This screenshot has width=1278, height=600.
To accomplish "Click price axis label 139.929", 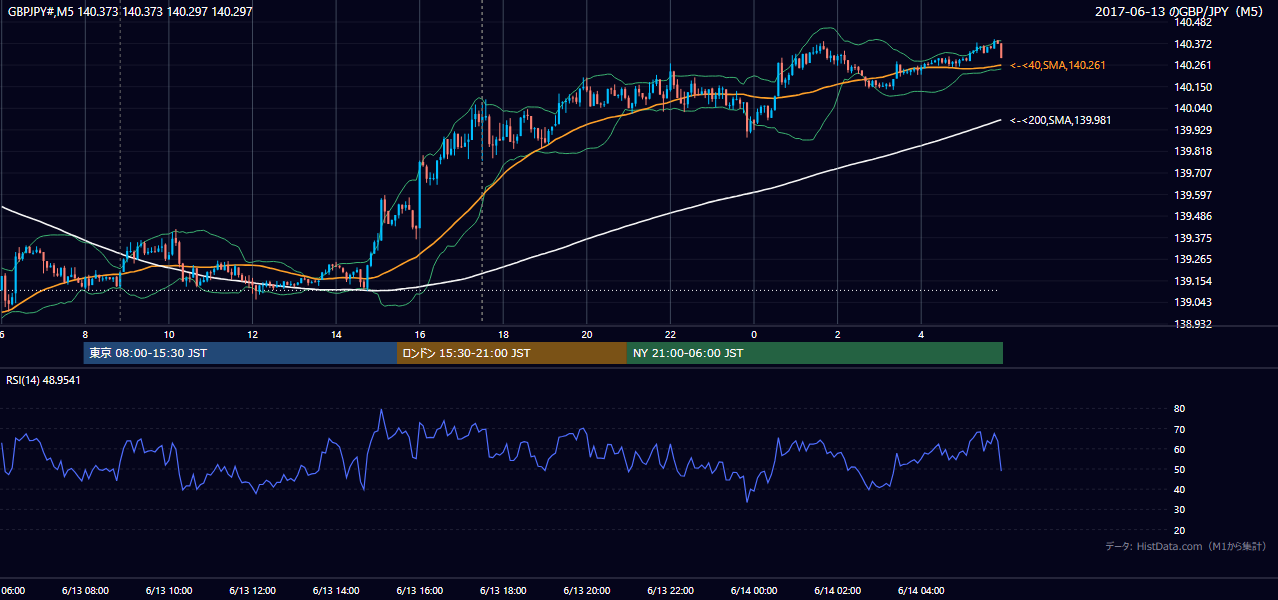I will 1195,130.
